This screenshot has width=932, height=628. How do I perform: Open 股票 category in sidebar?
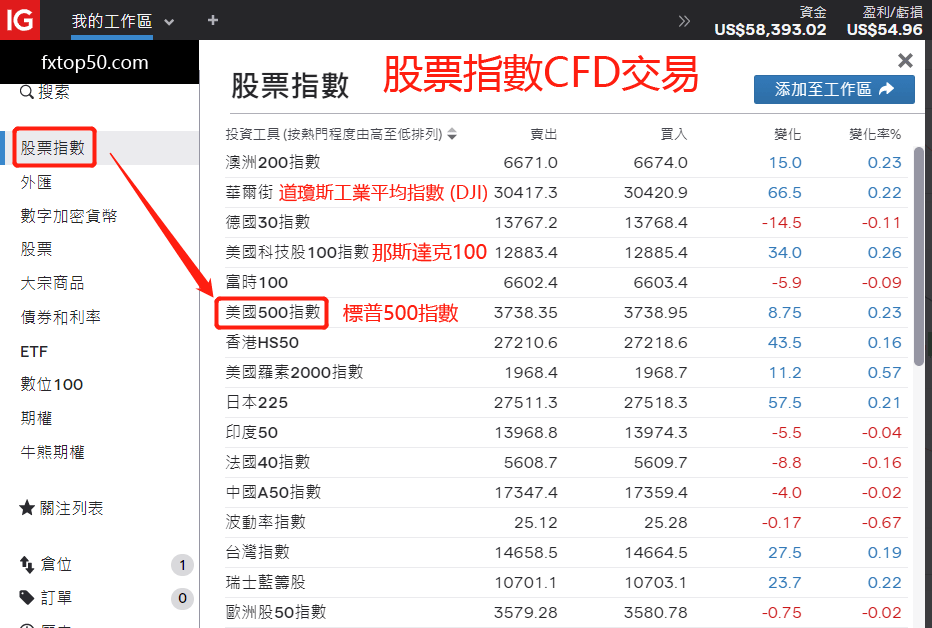pos(36,249)
